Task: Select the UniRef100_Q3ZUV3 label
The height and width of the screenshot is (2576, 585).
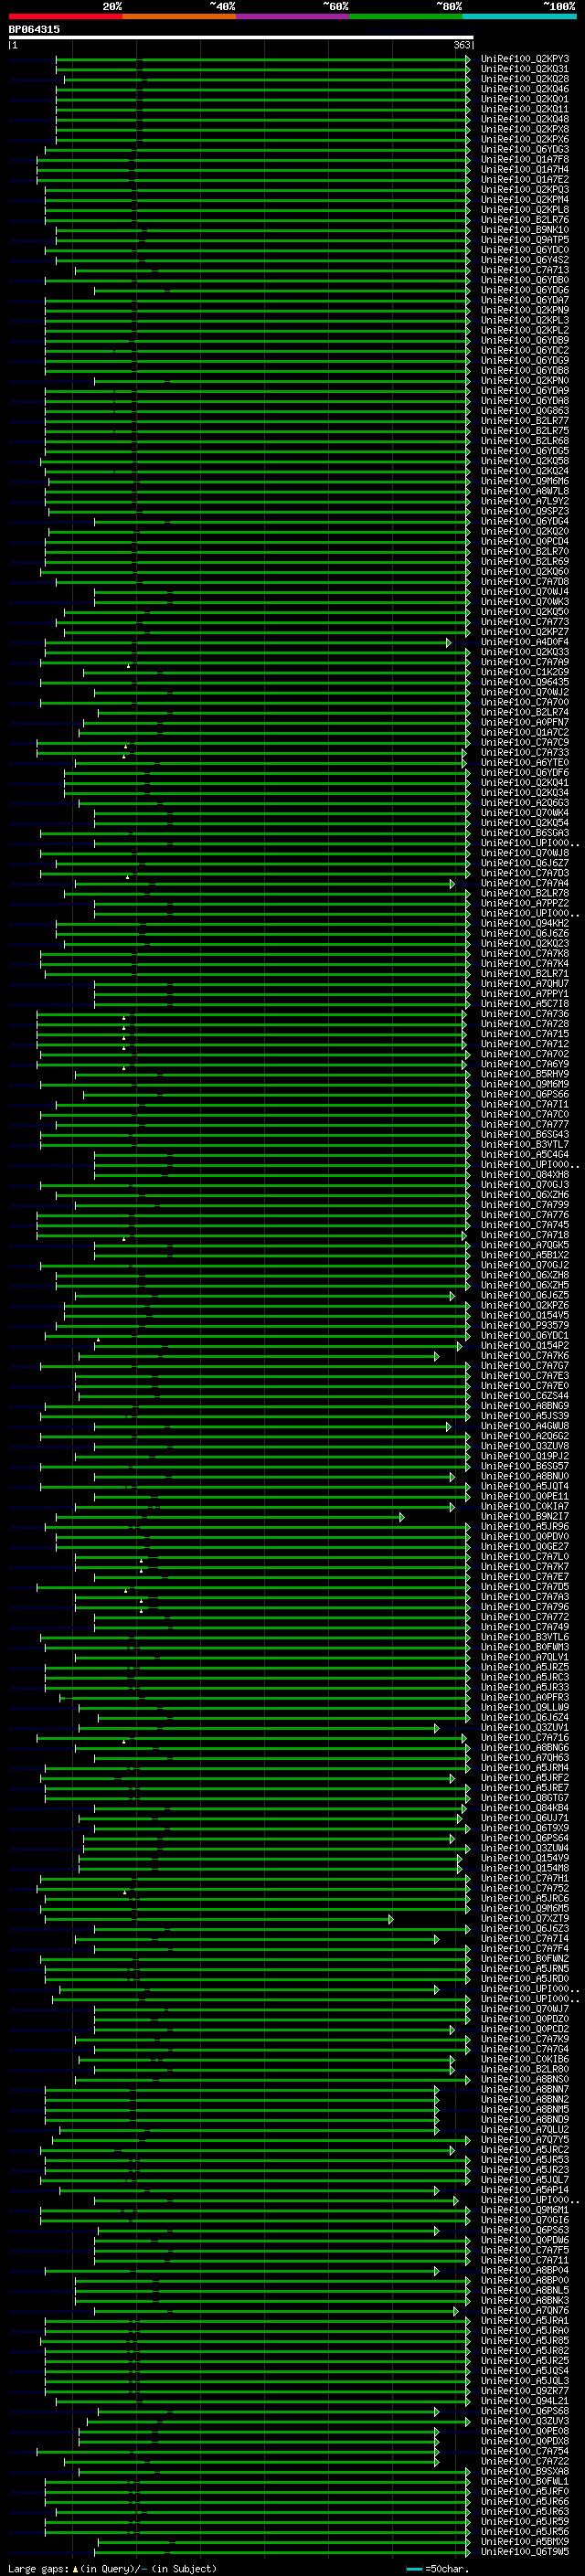Action: click(524, 2420)
